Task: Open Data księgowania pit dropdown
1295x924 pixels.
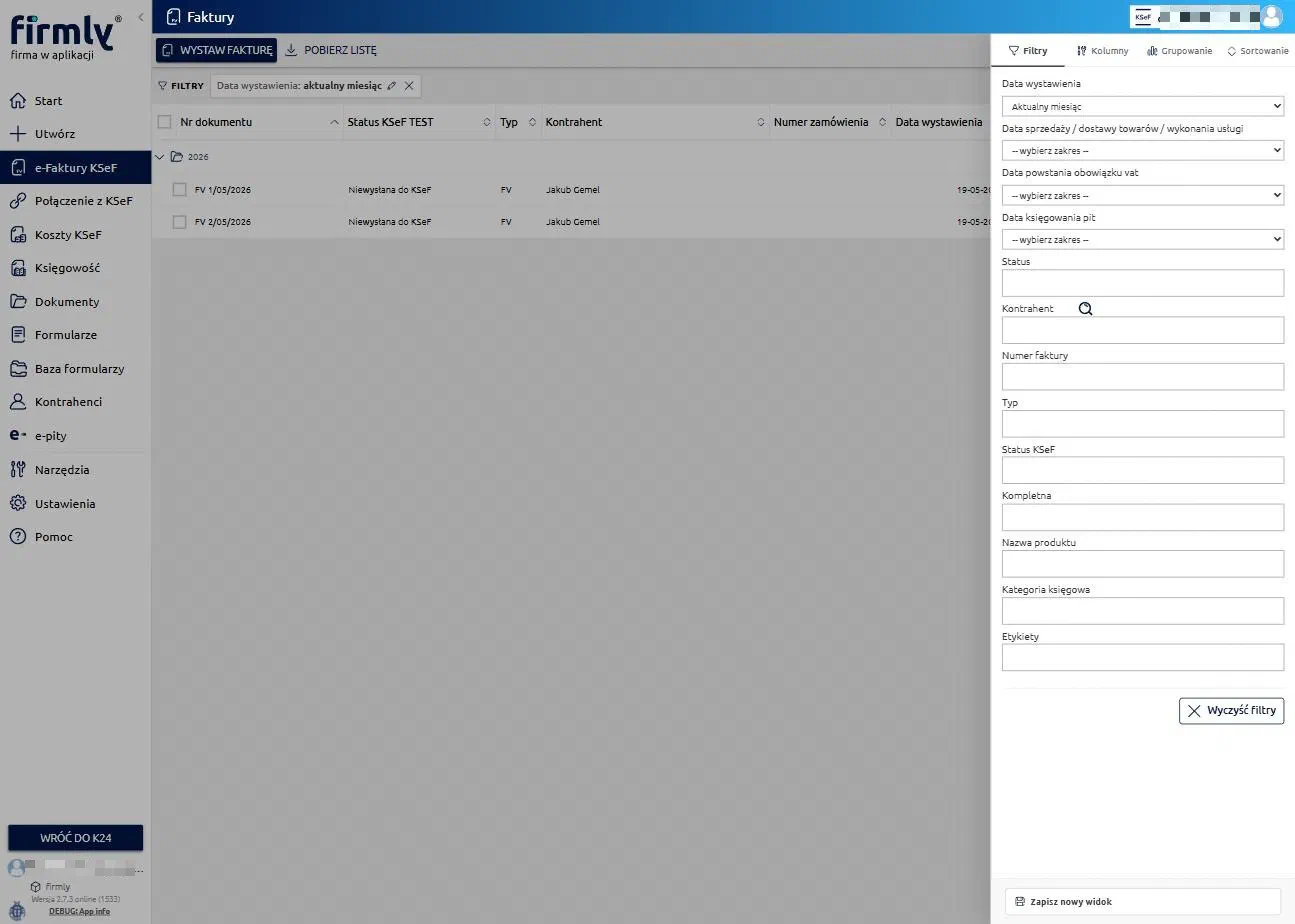Action: click(1143, 239)
